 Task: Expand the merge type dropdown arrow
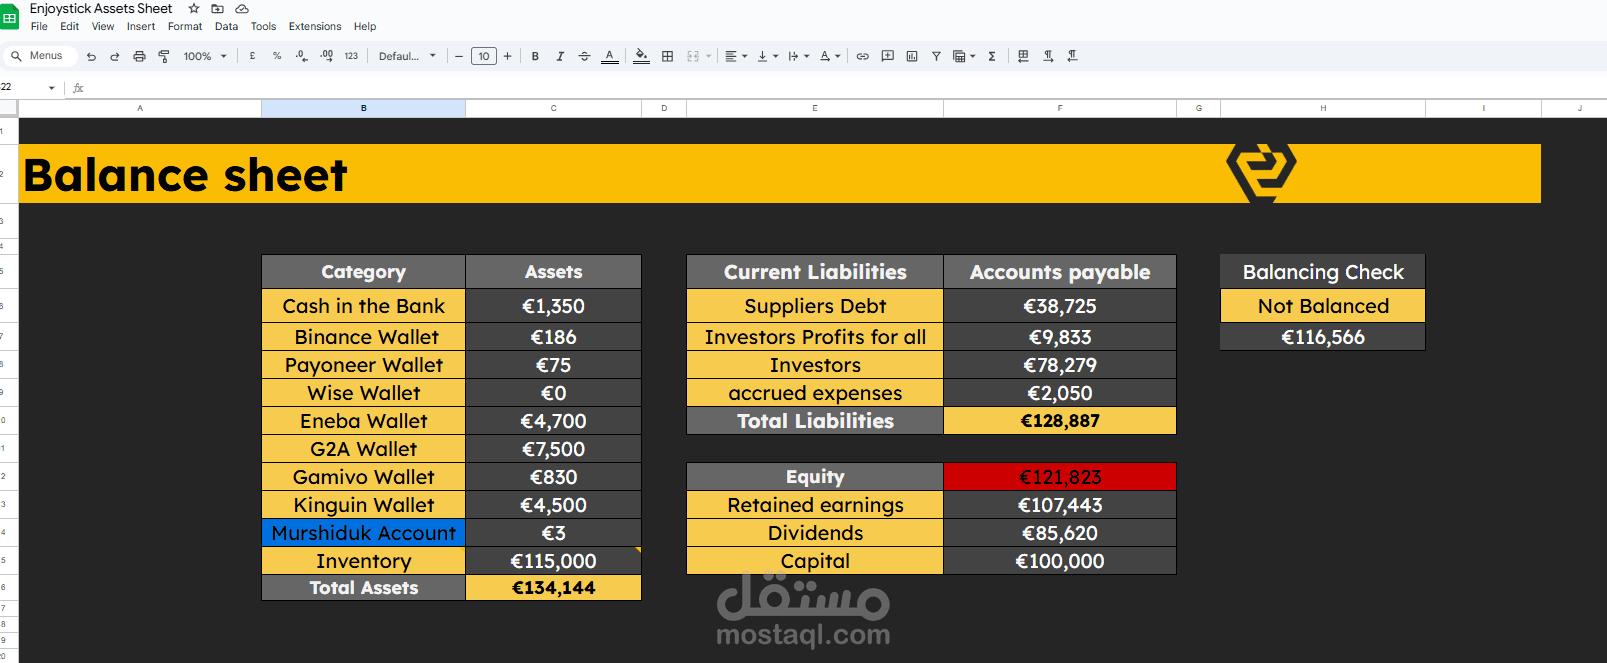(x=709, y=56)
